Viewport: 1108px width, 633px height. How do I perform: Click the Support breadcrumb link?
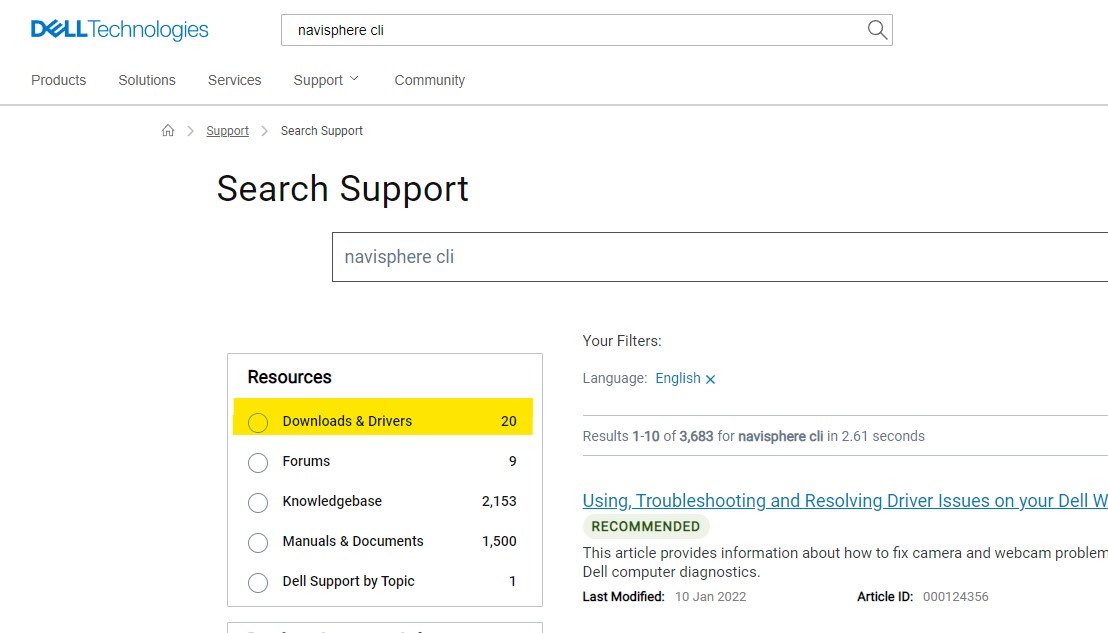227,131
